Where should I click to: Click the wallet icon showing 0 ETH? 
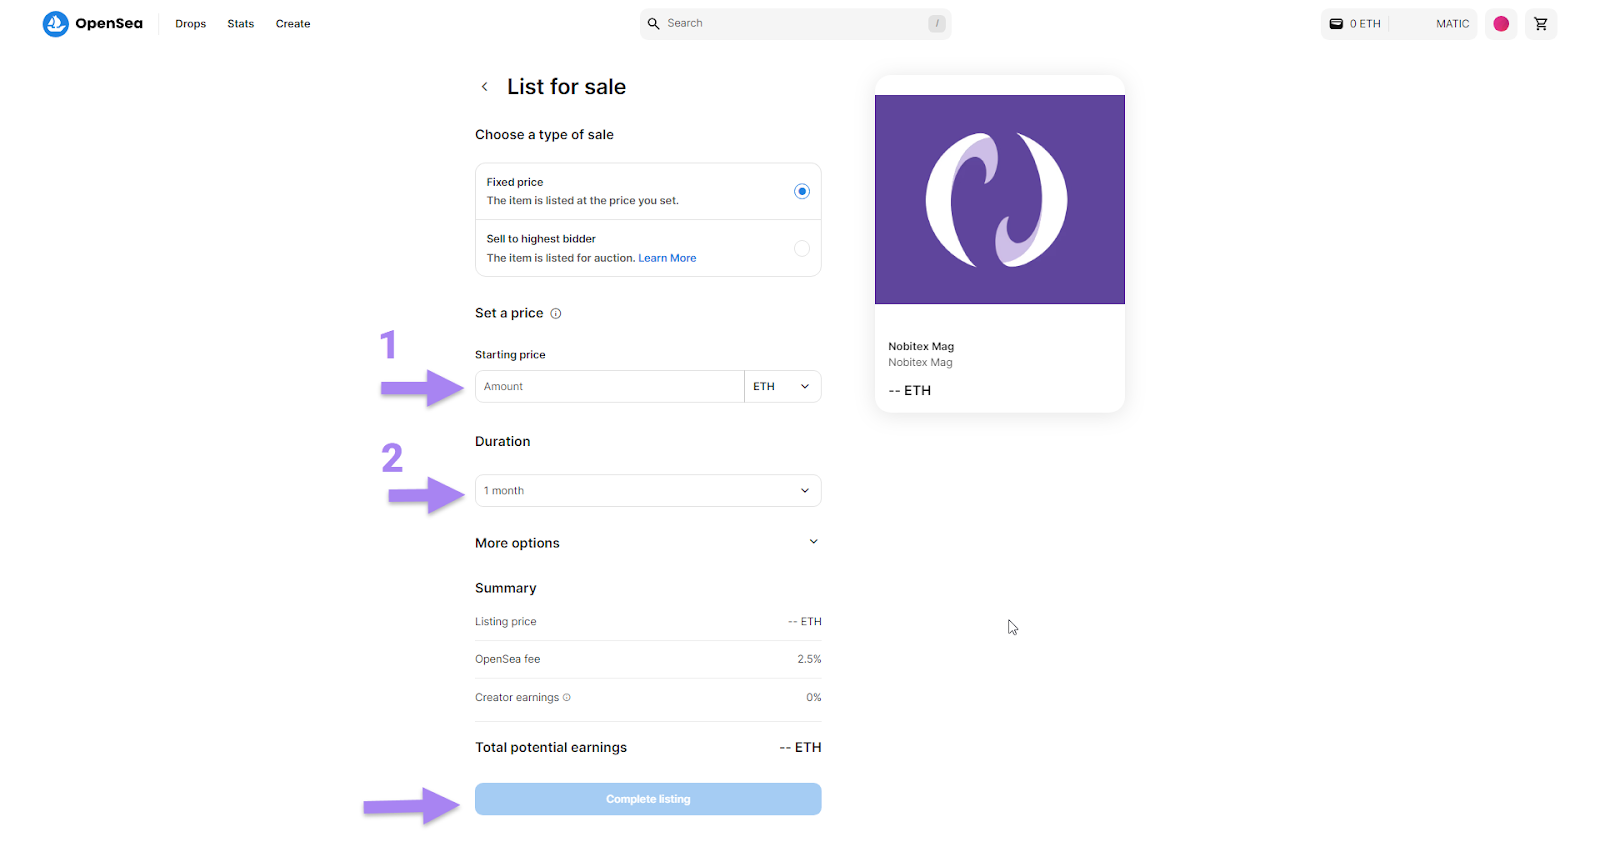pos(1336,24)
